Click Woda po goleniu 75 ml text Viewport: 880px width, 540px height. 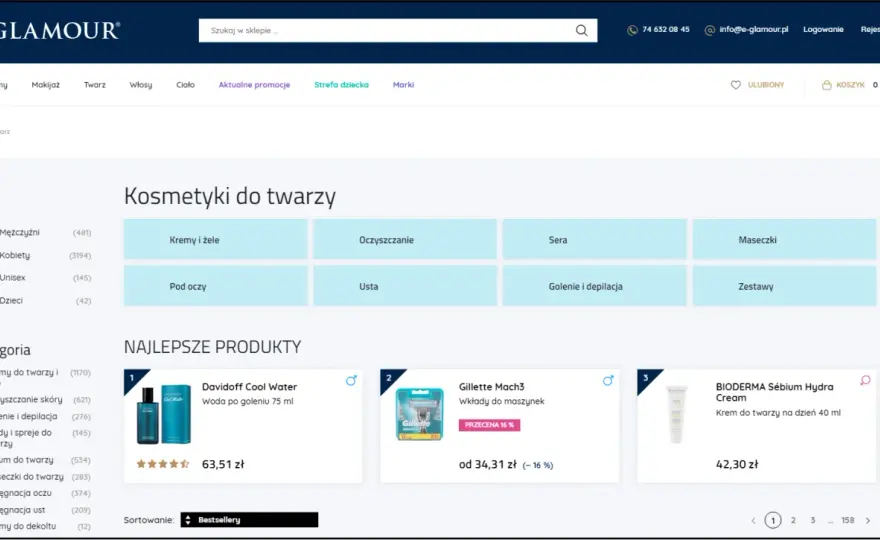click(x=248, y=401)
